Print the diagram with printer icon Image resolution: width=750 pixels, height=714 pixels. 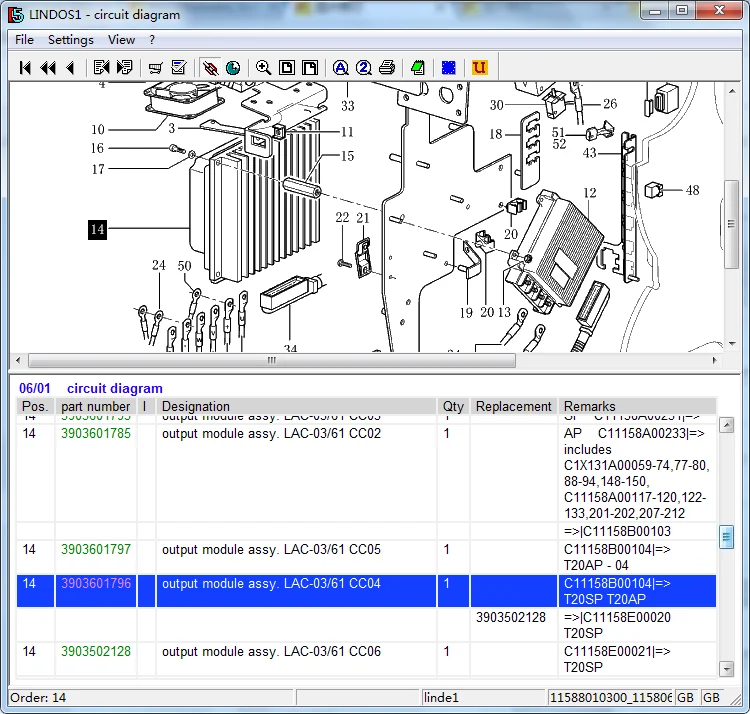point(387,68)
